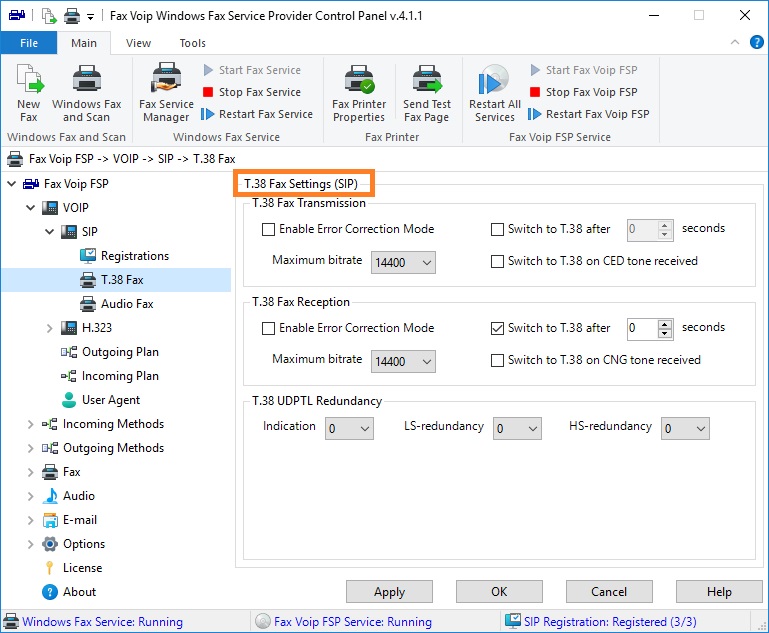Expand the Options tree node
Viewport: 769px width, 633px height.
[30, 544]
